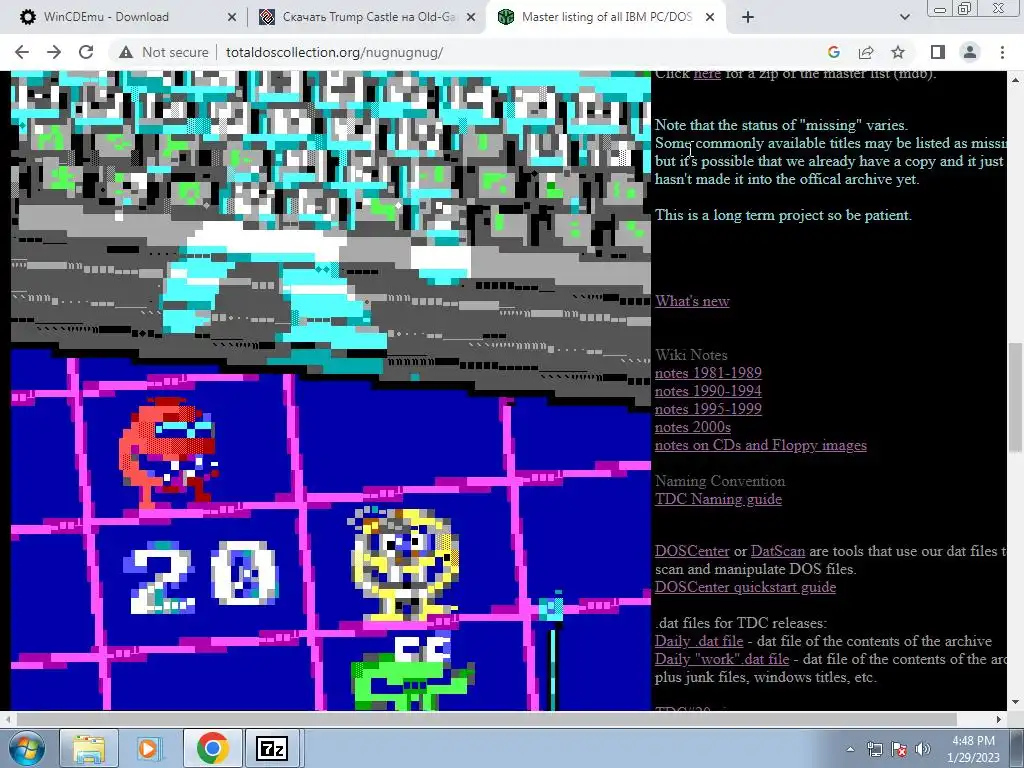
Task: Download the Daily .dat file
Action: click(699, 641)
